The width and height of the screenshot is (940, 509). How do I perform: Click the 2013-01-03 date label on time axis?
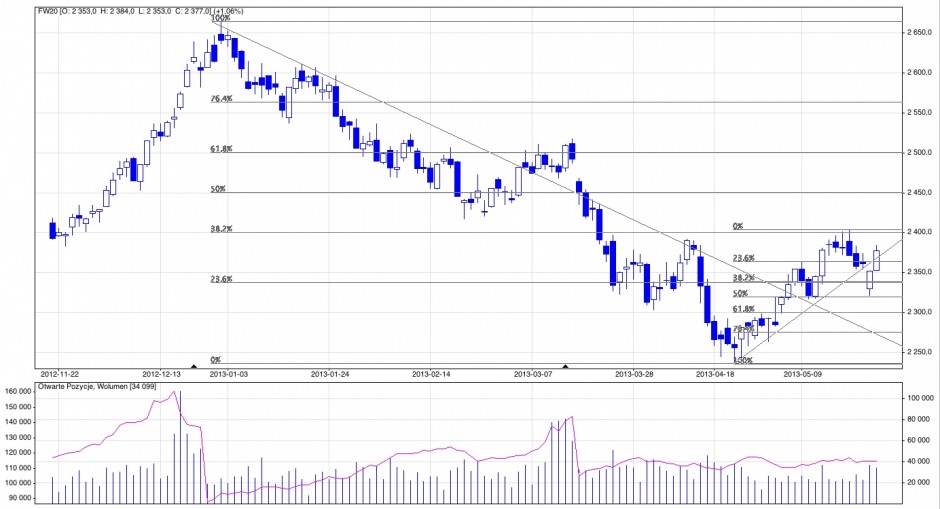tap(229, 375)
